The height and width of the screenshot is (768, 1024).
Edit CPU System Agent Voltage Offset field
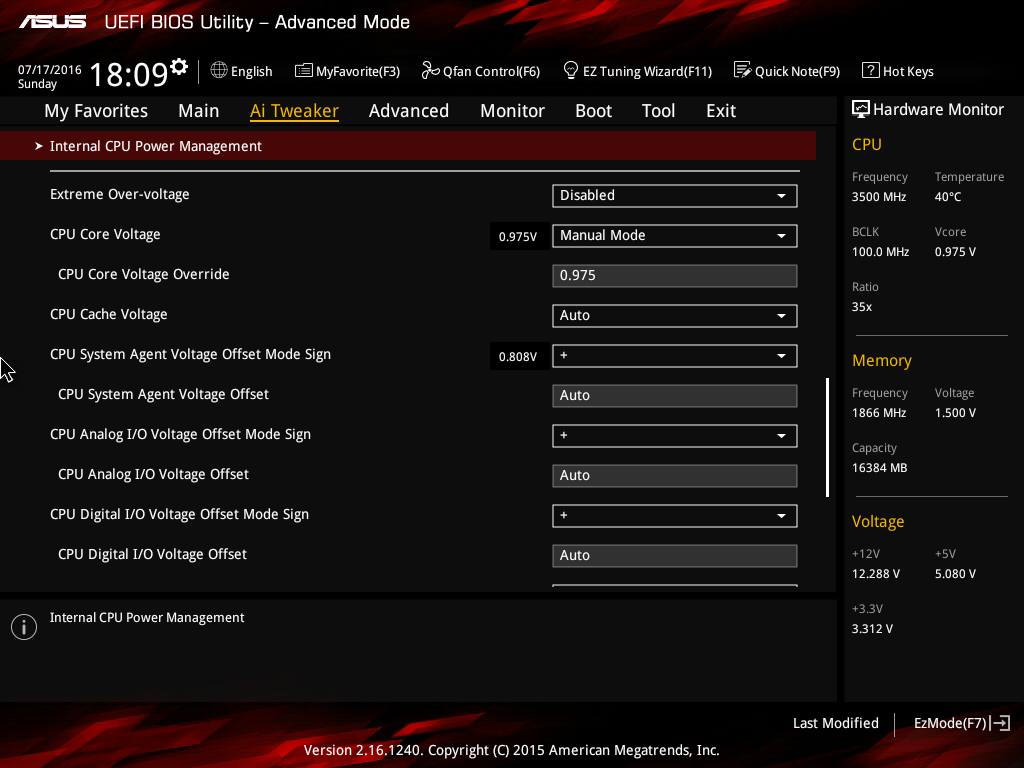point(675,396)
